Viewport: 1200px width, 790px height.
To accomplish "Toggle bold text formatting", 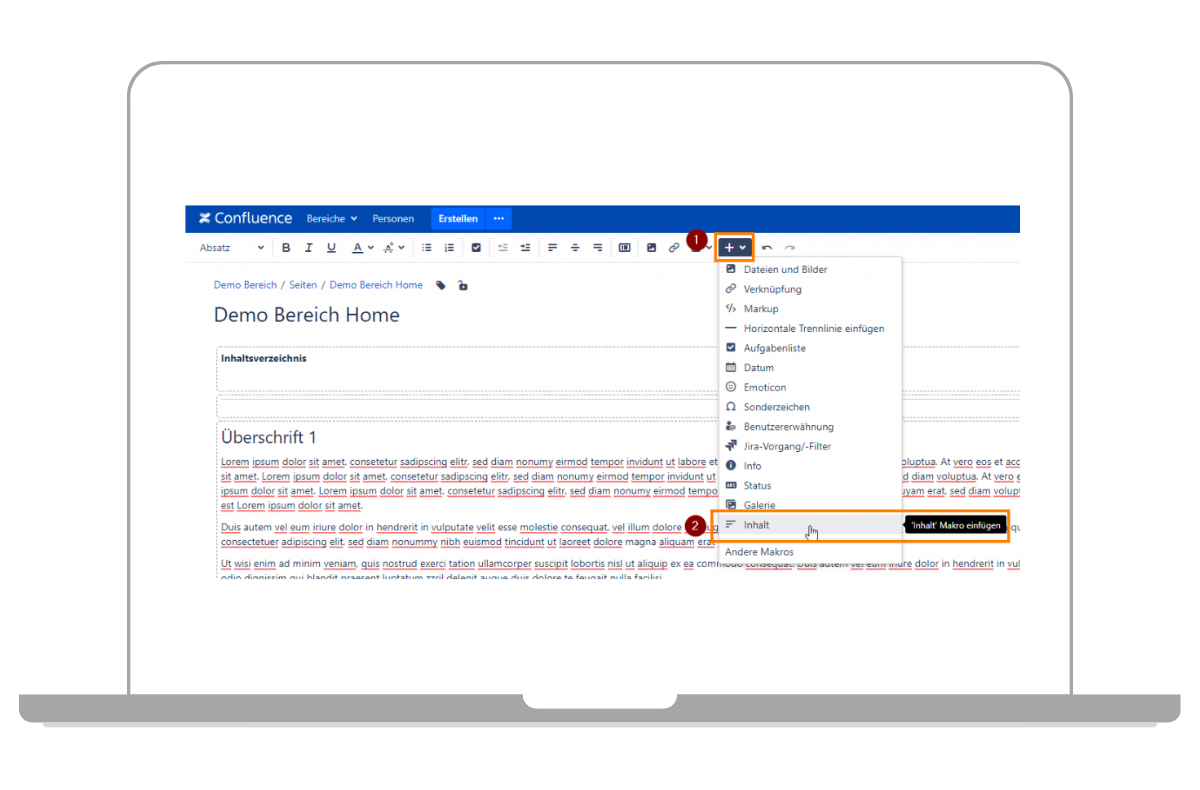I will (286, 248).
